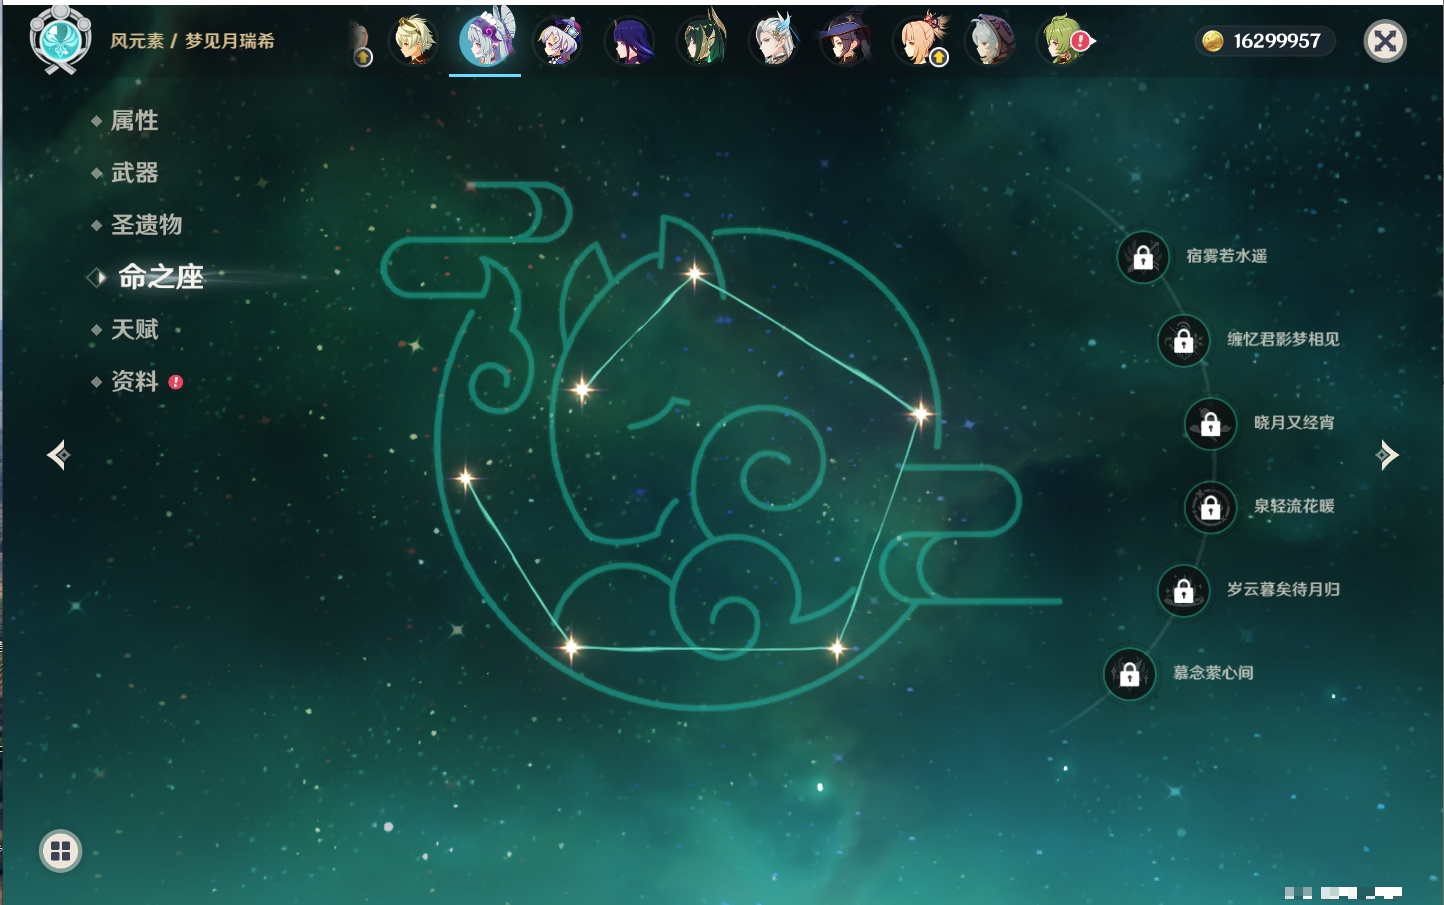
Task: Select the white-haired avatar with blue feather
Action: point(774,40)
